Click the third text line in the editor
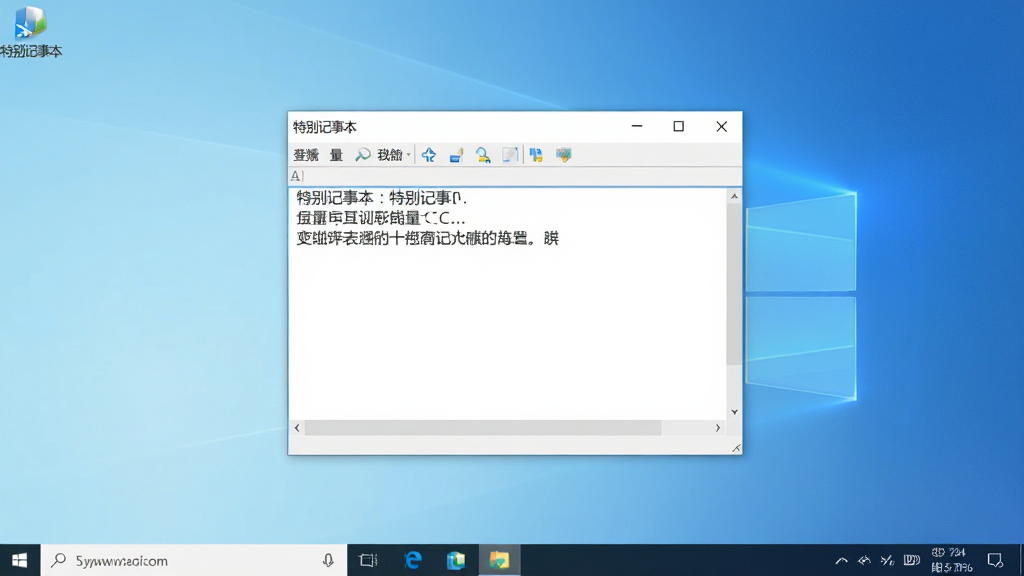The width and height of the screenshot is (1024, 576). pos(428,238)
